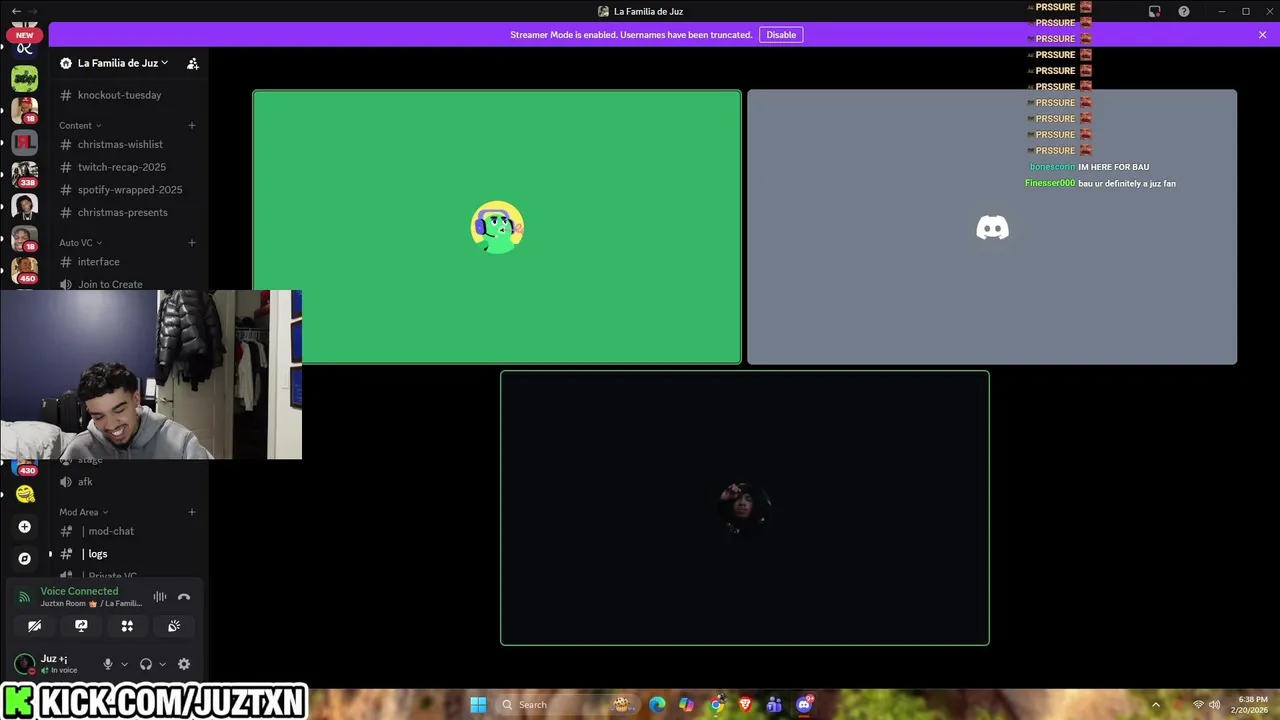The image size is (1280, 720).
Task: Mute the microphone
Action: point(108,664)
